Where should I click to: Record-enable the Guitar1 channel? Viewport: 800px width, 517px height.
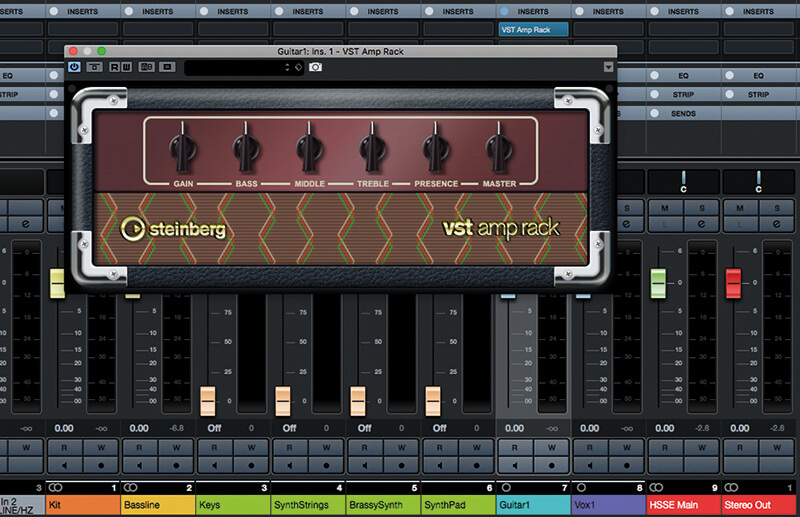click(552, 465)
